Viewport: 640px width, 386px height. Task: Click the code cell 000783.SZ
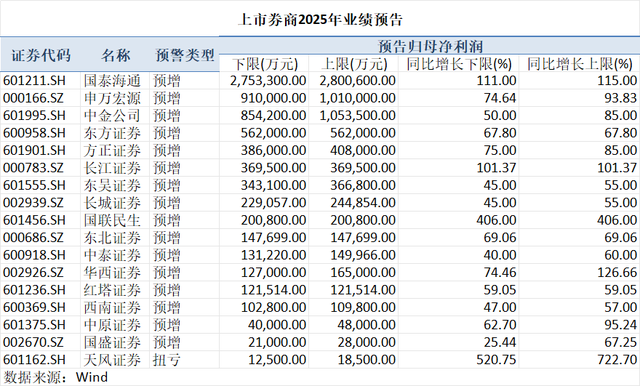click(x=33, y=168)
